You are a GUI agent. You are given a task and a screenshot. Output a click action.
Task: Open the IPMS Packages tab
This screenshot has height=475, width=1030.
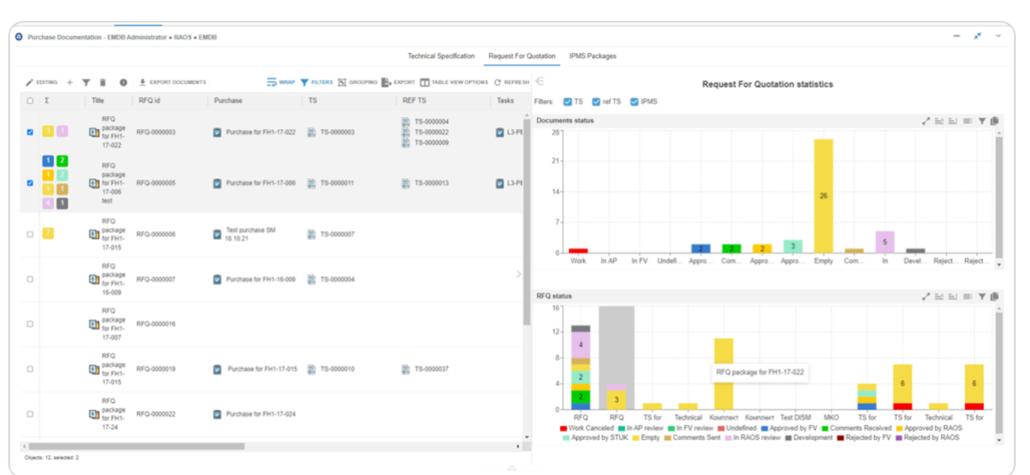pos(592,56)
